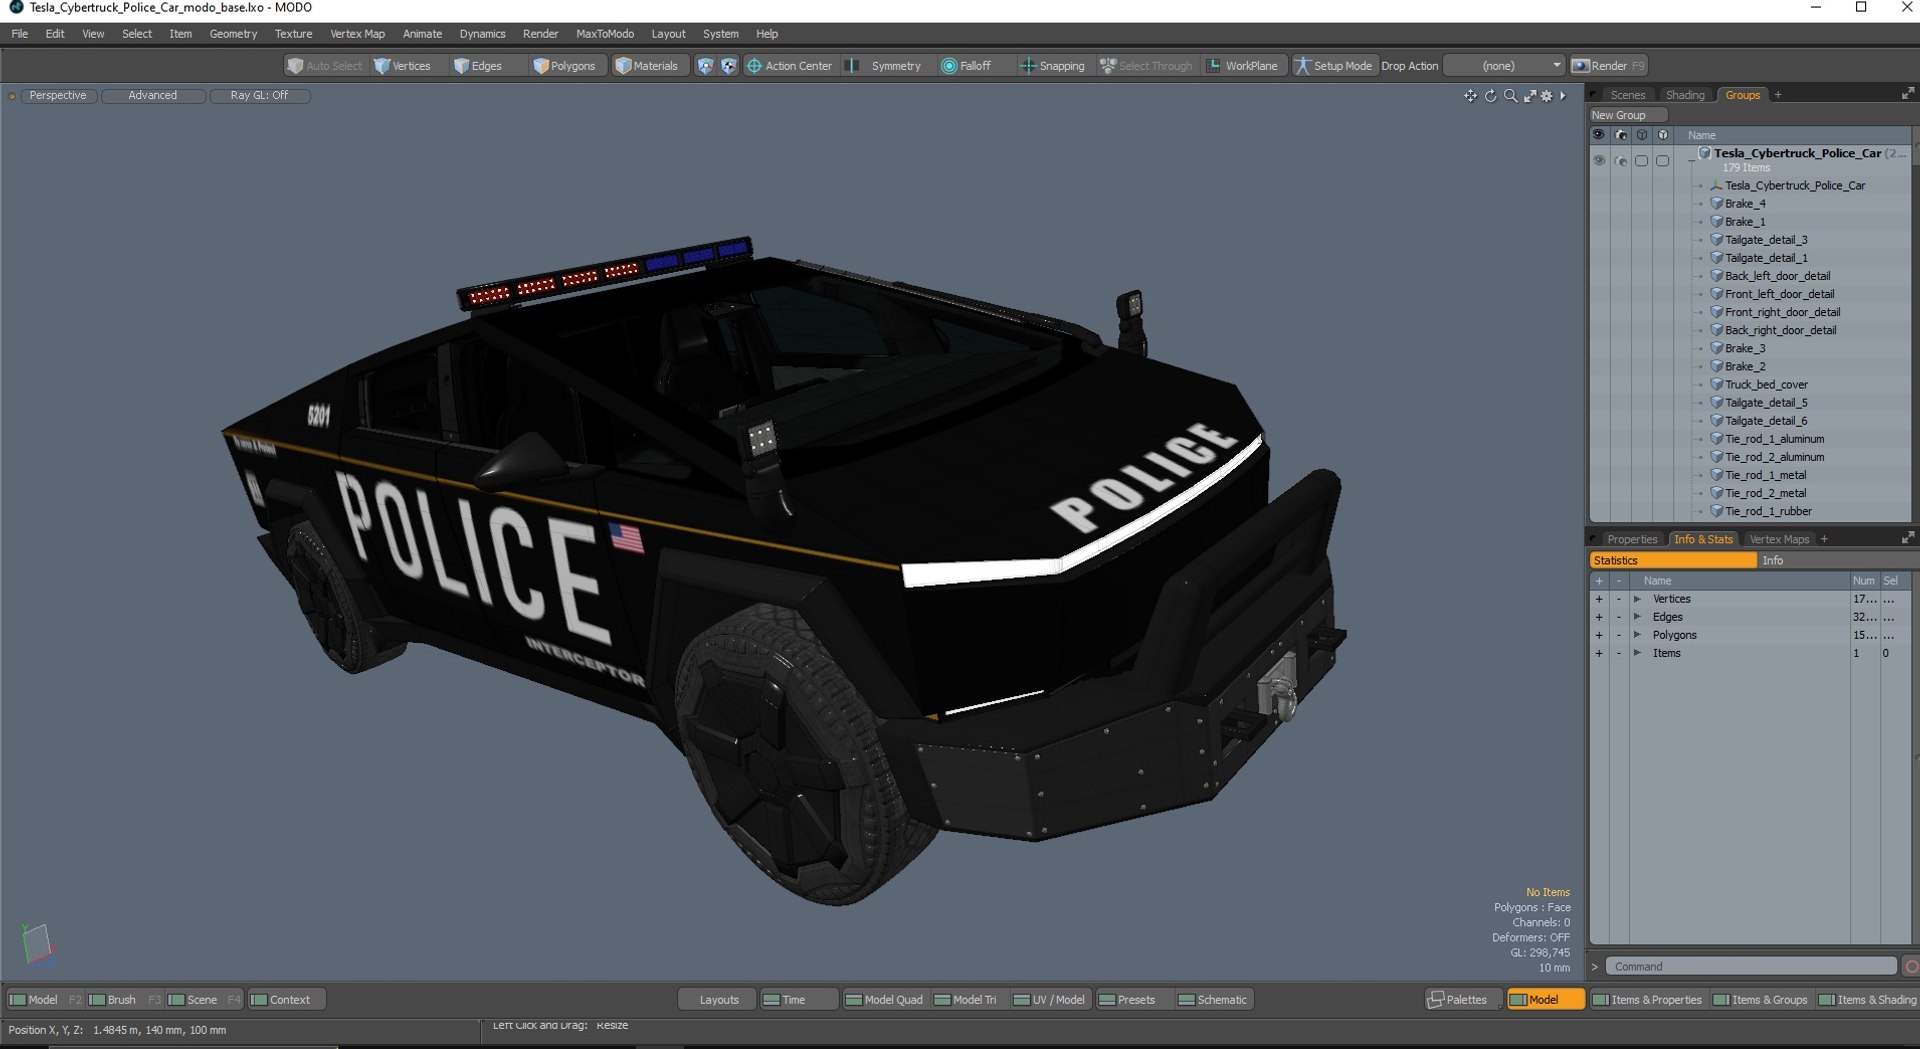The height and width of the screenshot is (1049, 1920).
Task: Switch to the Properties tab
Action: [x=1632, y=539]
